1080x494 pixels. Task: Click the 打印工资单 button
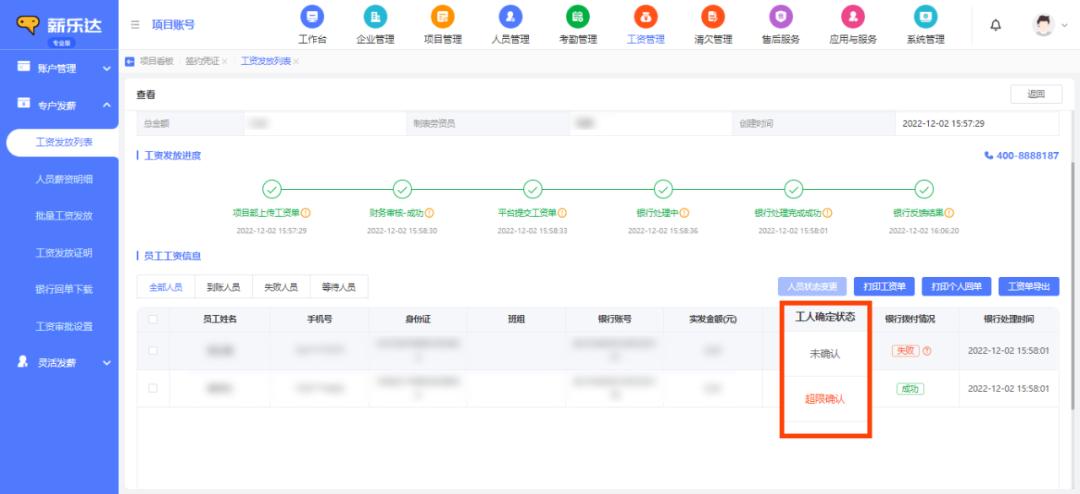point(884,287)
